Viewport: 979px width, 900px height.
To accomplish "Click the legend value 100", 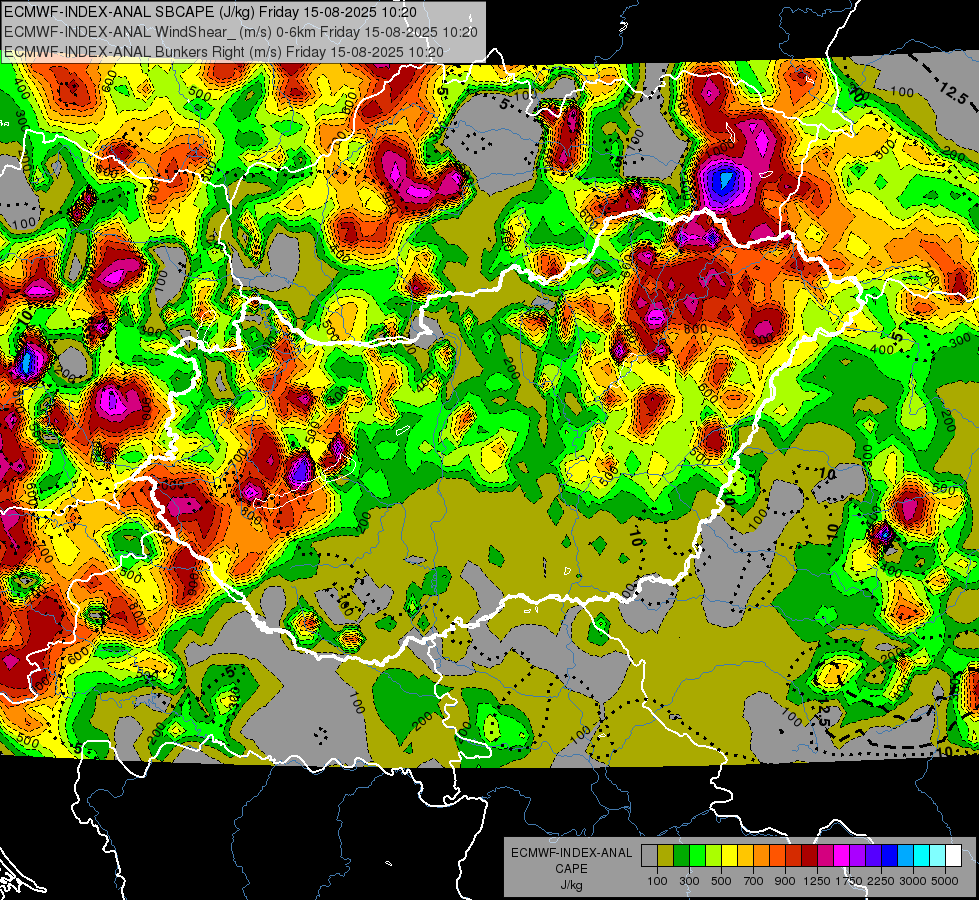I will [657, 881].
